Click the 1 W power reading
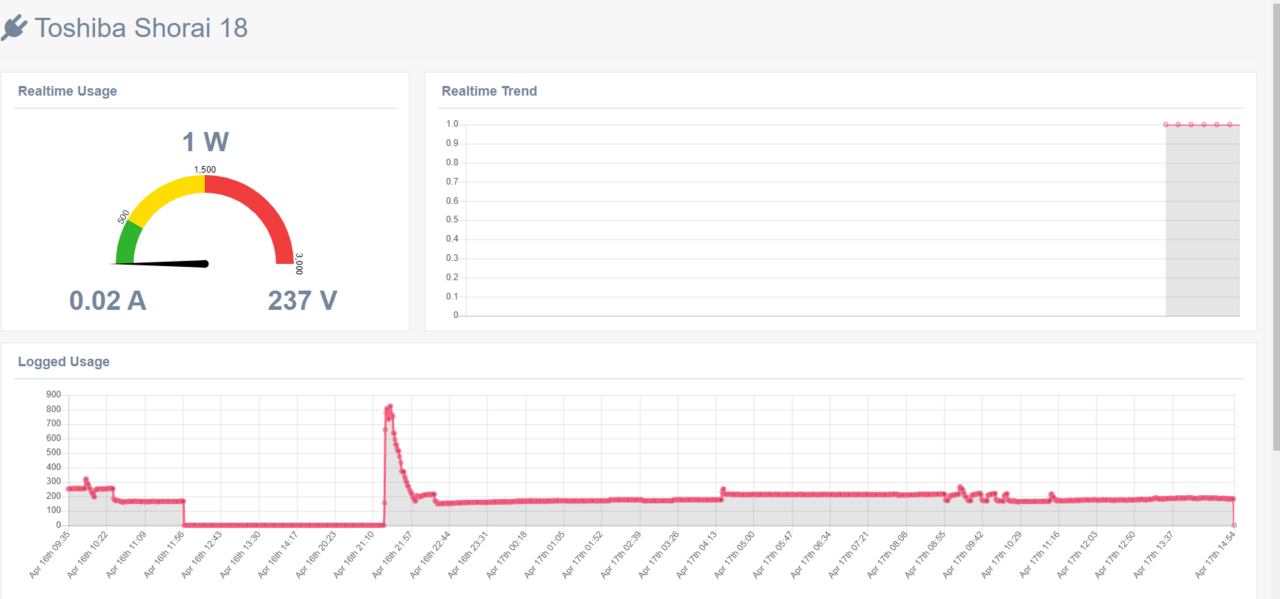The width and height of the screenshot is (1280, 599). click(205, 141)
